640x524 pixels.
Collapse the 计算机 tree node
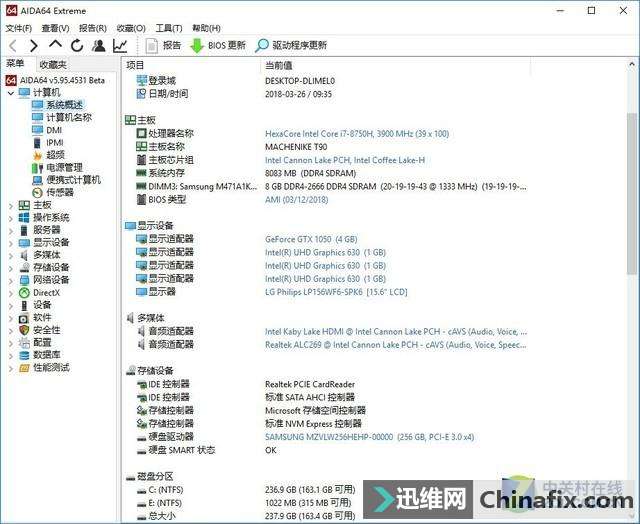click(x=11, y=93)
